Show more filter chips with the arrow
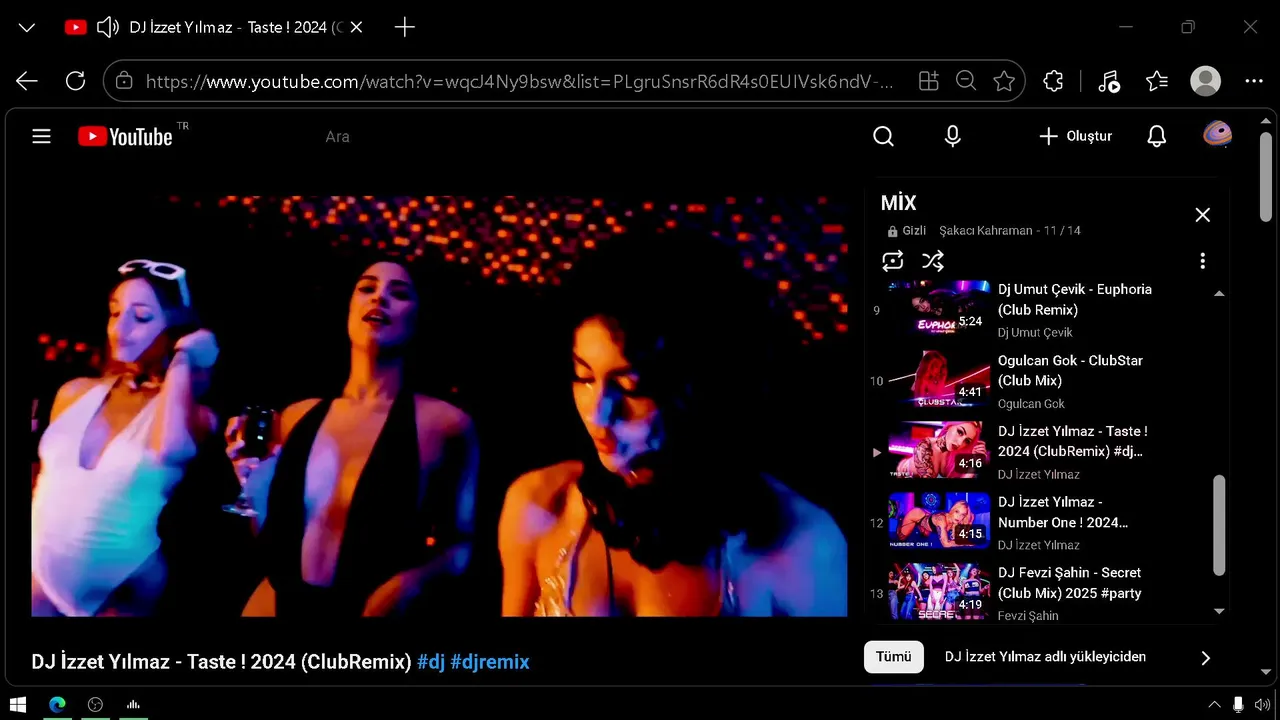The image size is (1280, 720). (x=1205, y=658)
